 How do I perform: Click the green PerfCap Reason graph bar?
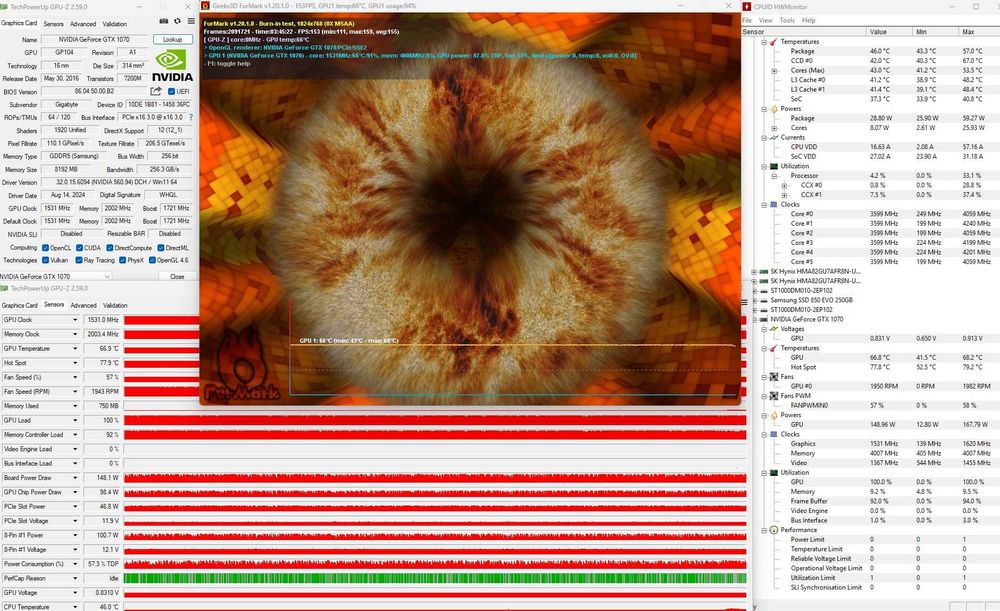(x=434, y=578)
